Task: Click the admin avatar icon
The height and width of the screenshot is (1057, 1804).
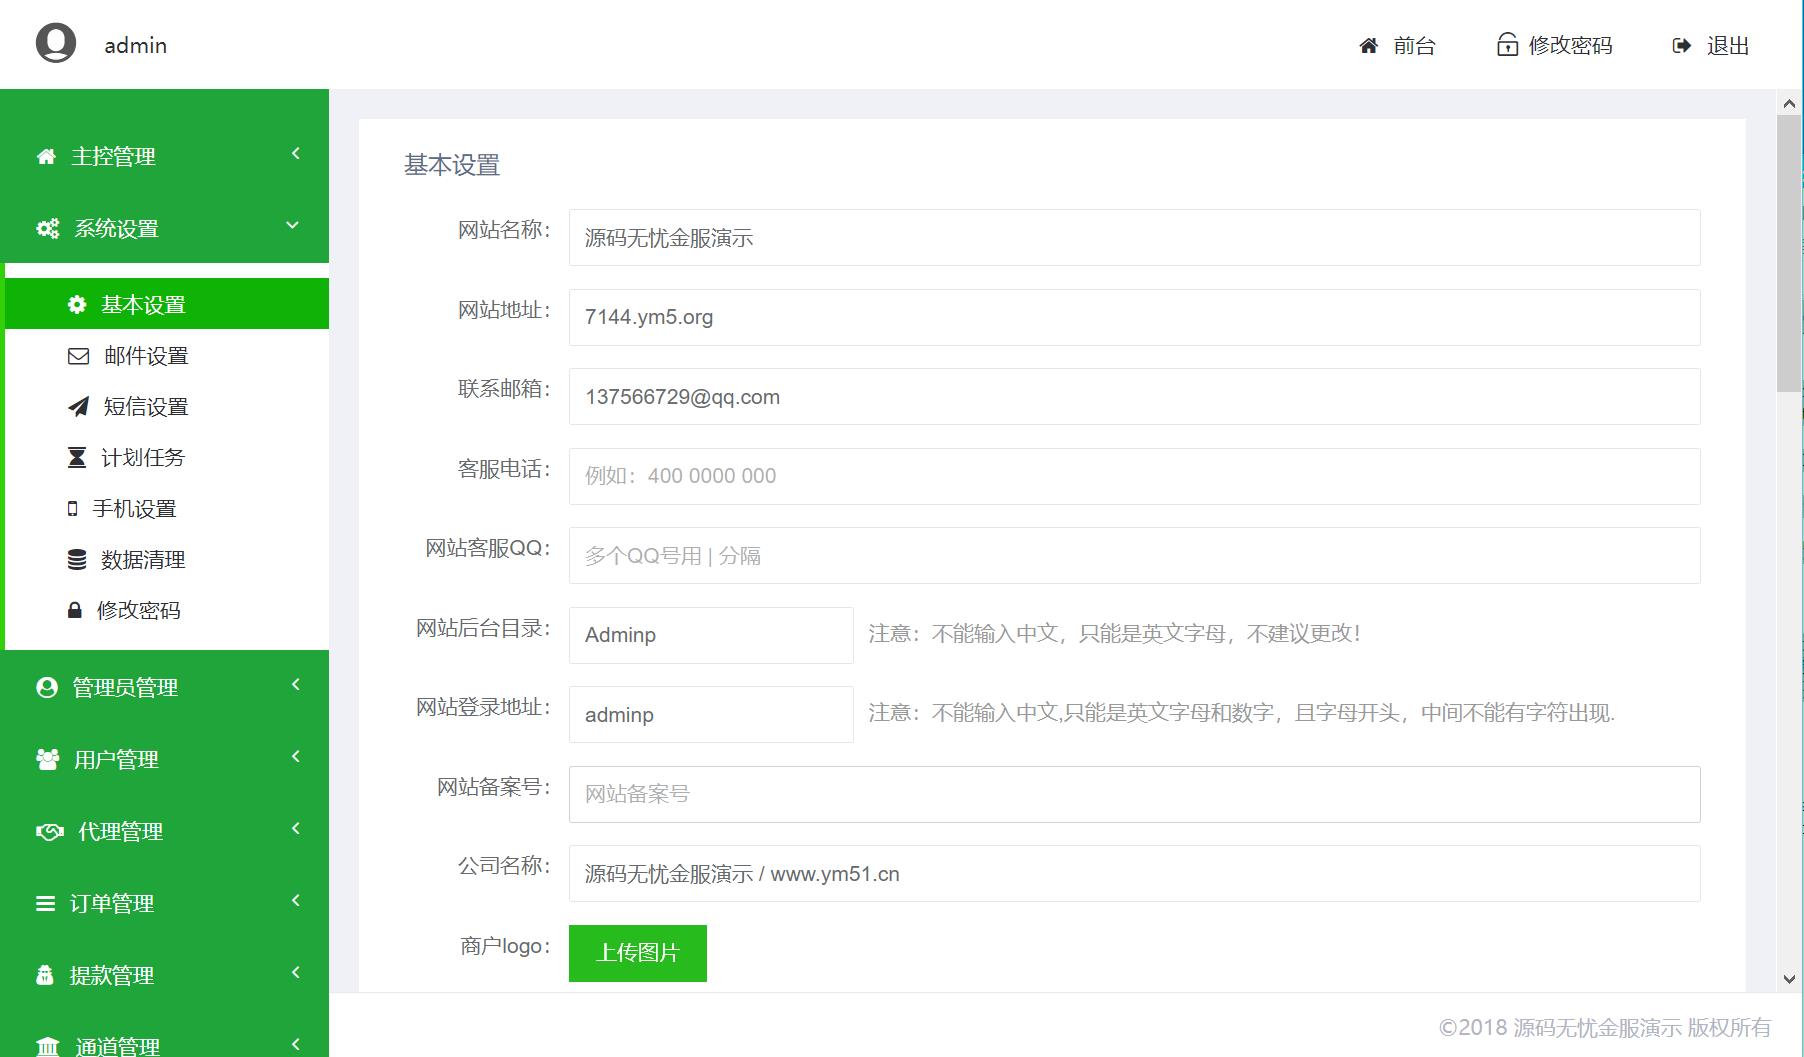Action: 55,44
